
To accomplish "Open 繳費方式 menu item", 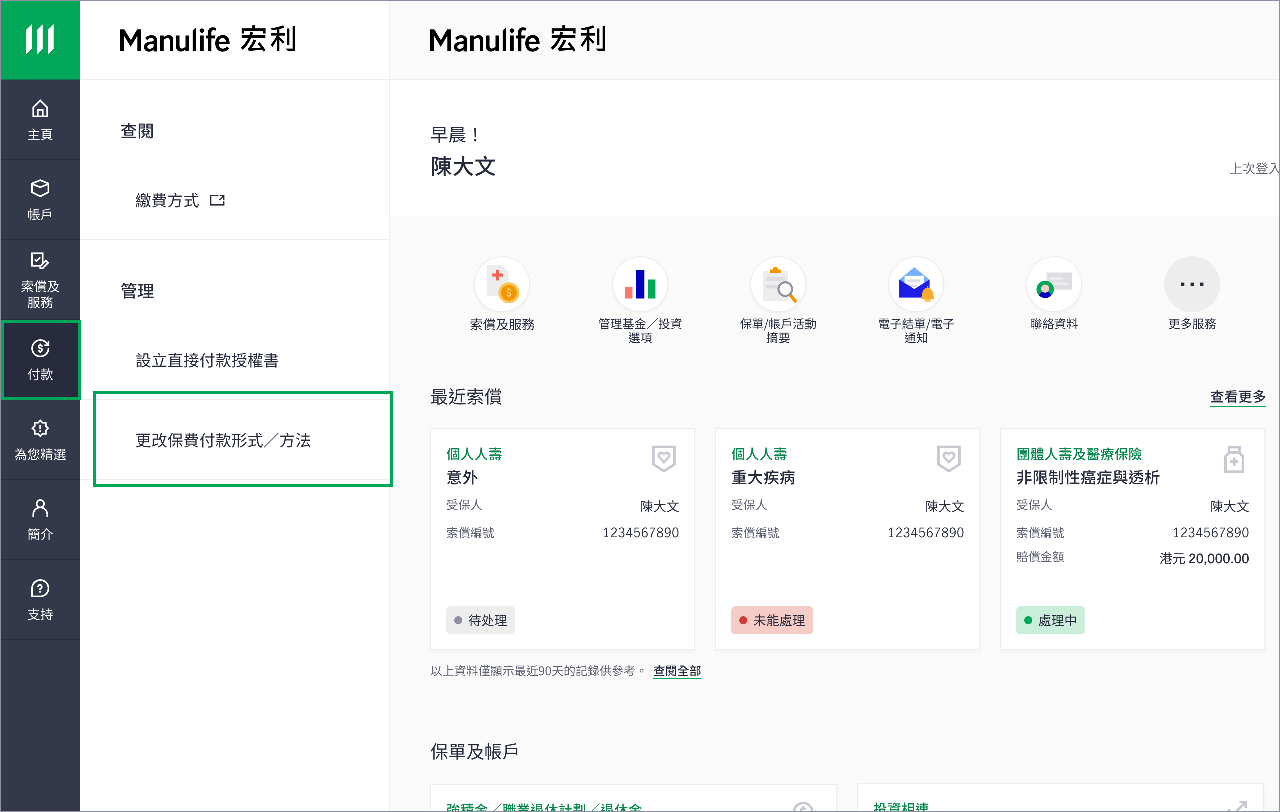I will pos(180,200).
